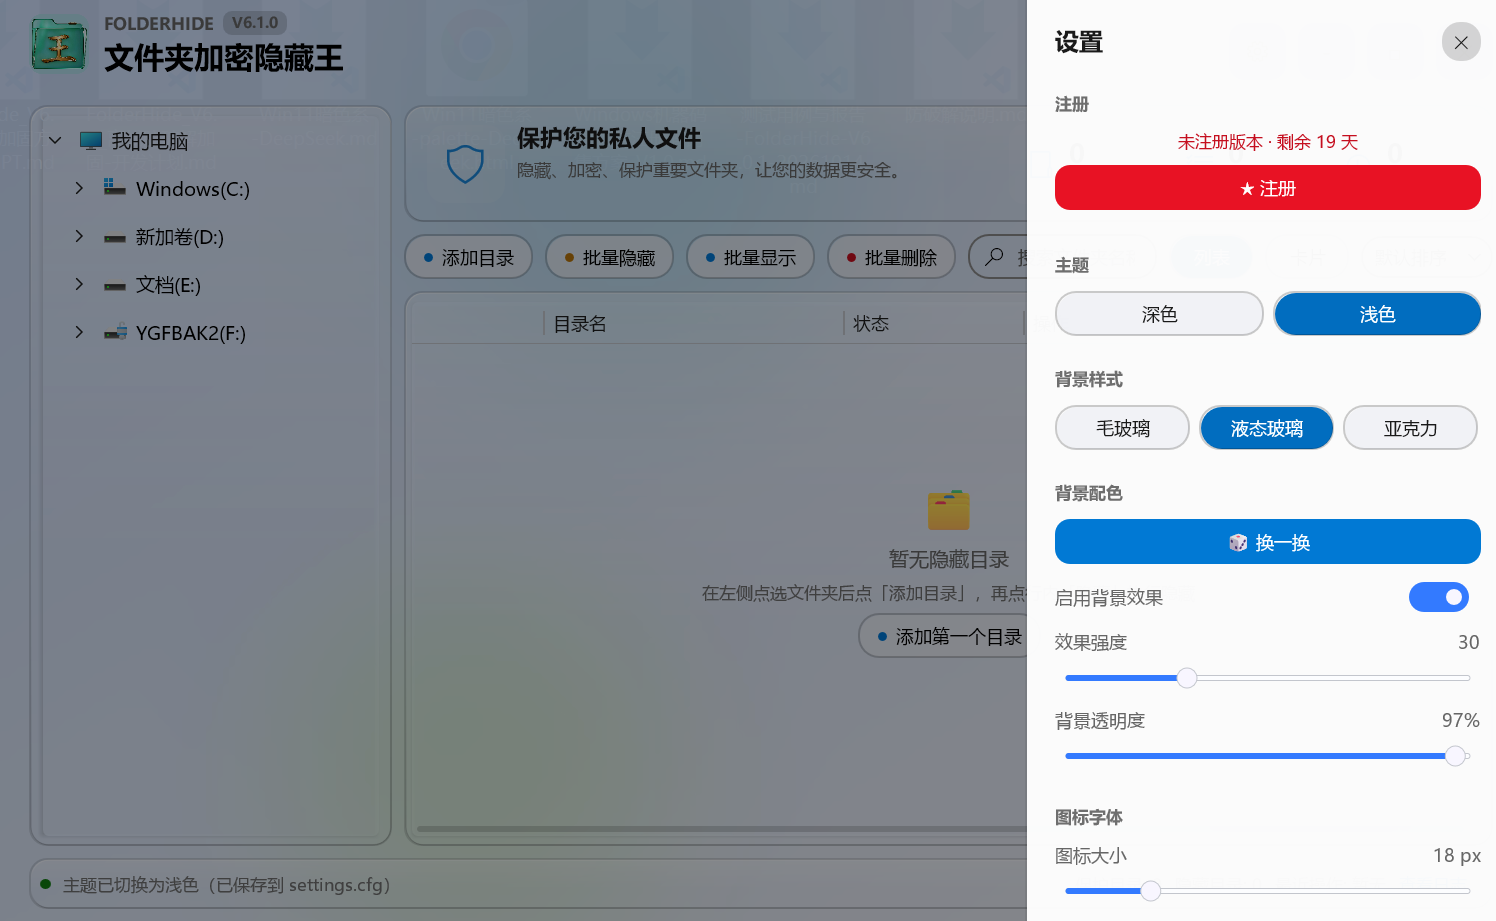Close the 设置 settings panel

tap(1461, 42)
